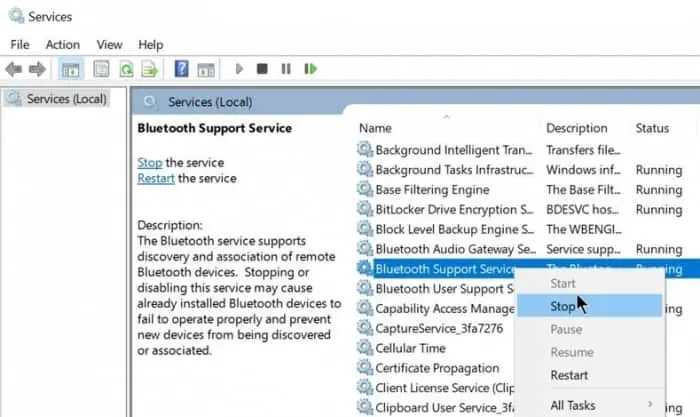Select Base Filtering Engine service name
Image resolution: width=700 pixels, height=417 pixels.
coord(432,190)
